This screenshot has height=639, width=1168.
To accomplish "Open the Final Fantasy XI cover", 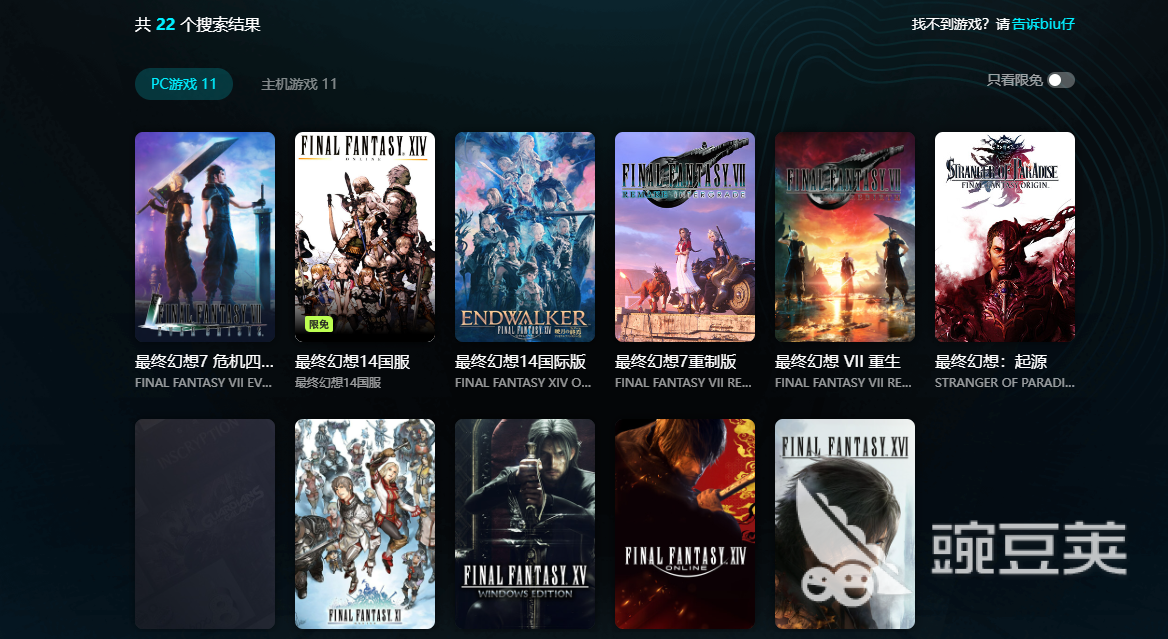I will tap(365, 524).
